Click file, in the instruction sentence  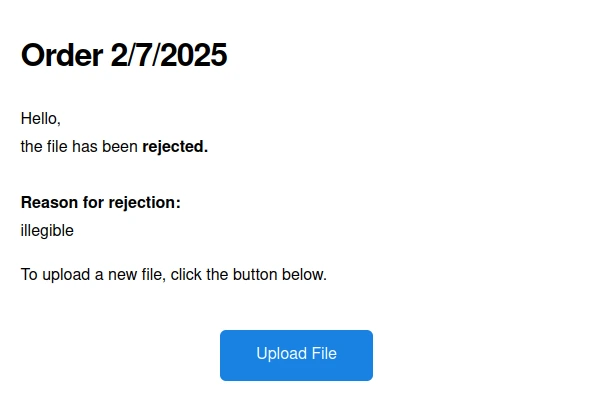tap(154, 274)
